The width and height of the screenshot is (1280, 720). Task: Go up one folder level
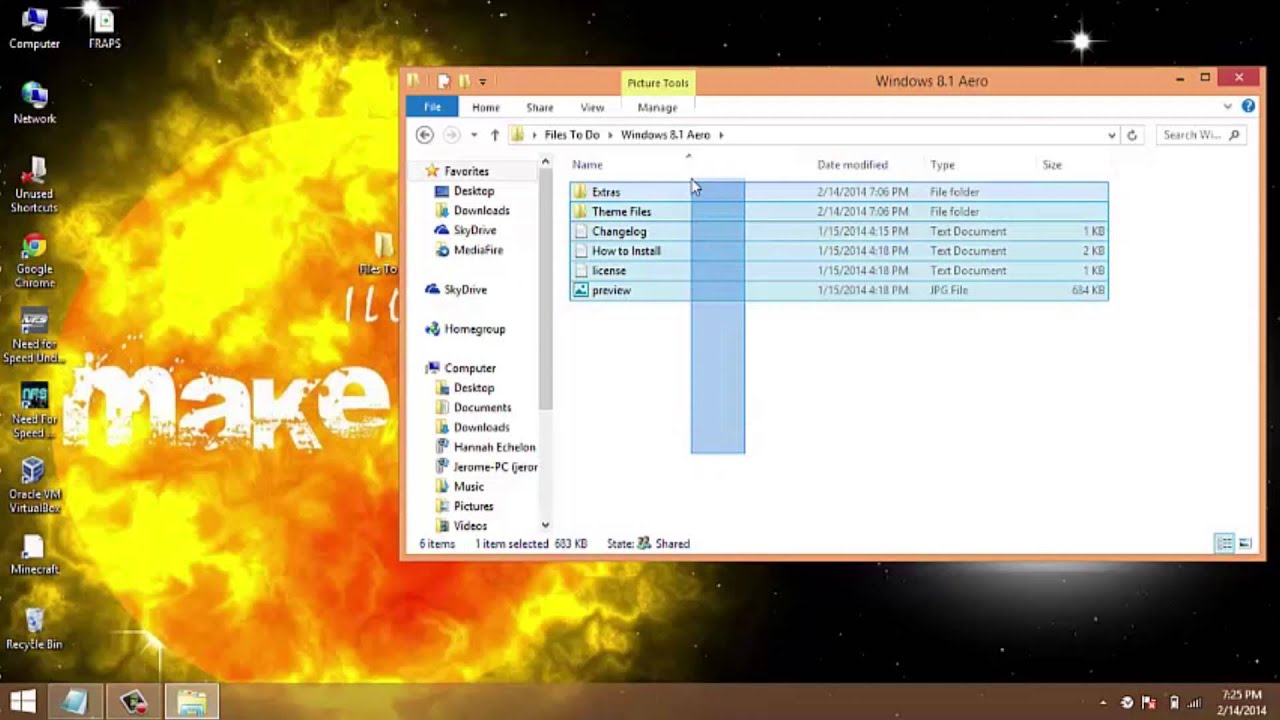point(494,135)
